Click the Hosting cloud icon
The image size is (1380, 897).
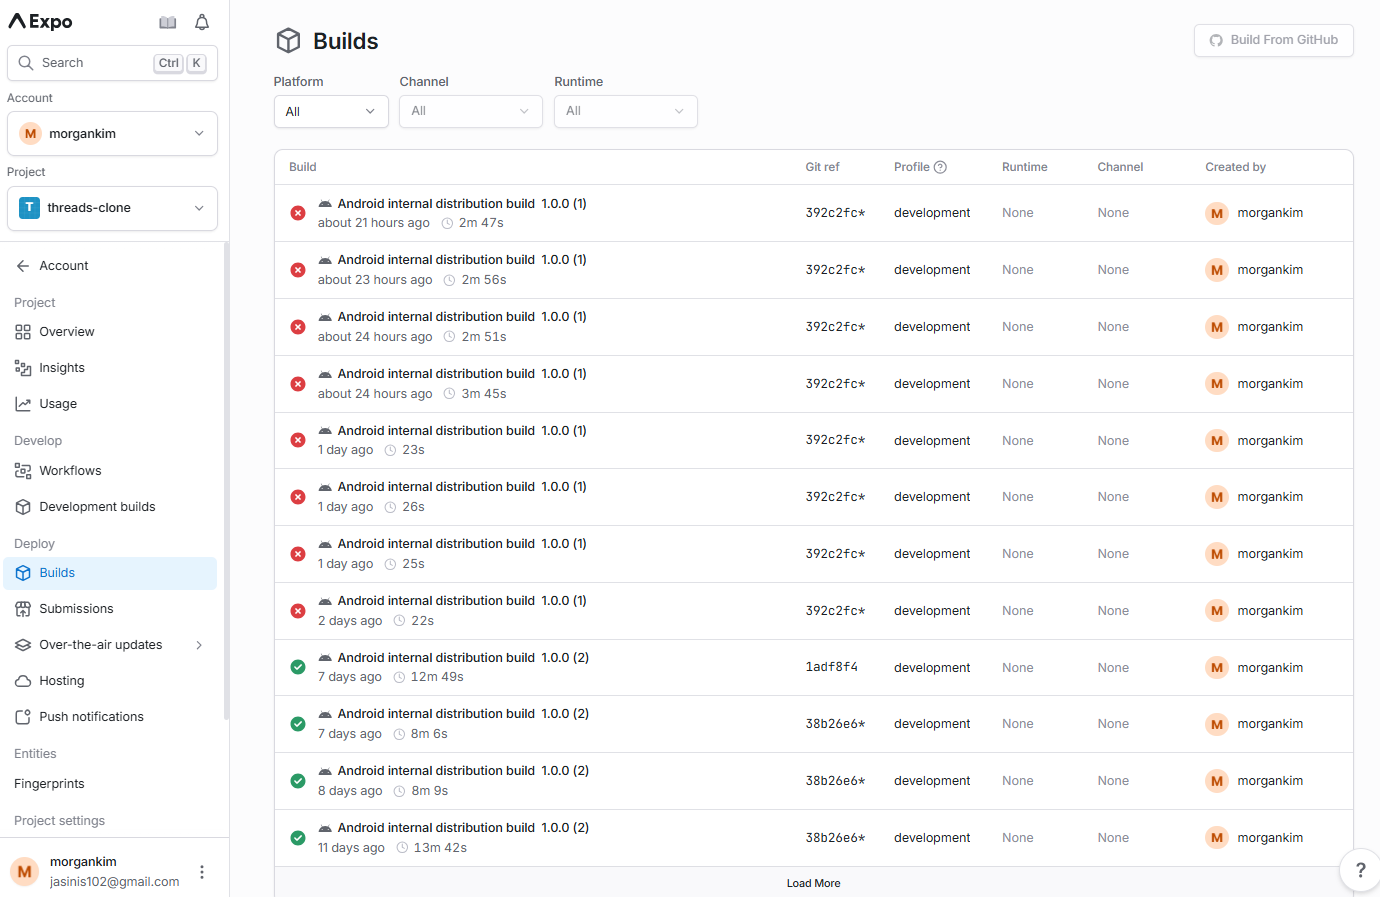coord(23,681)
